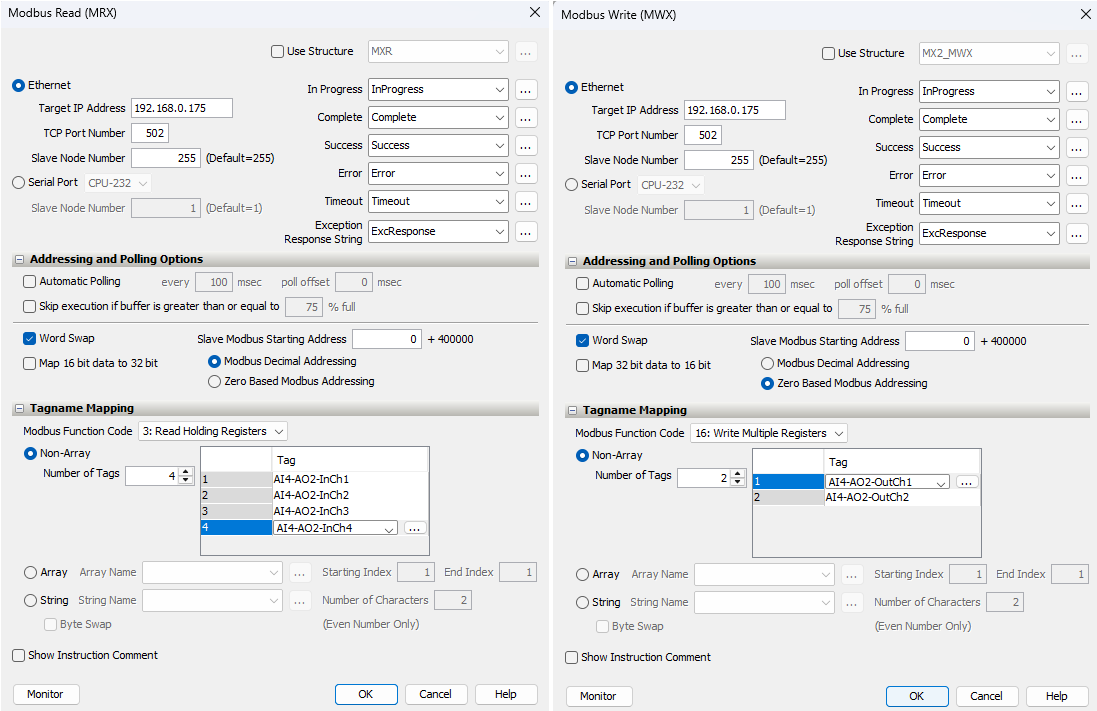Click the Monitor button in Modbus Write
The image size is (1097, 711).
coord(598,696)
